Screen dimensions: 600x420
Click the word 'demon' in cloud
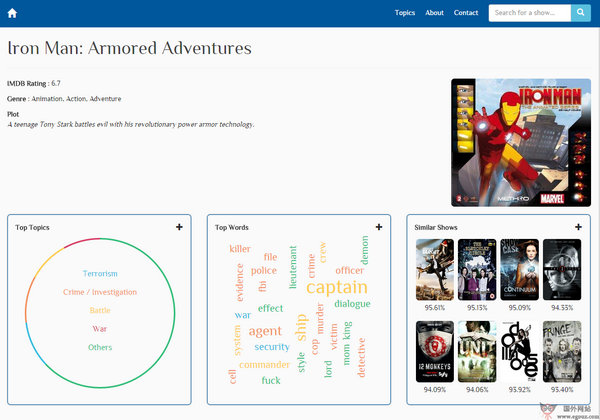(364, 250)
